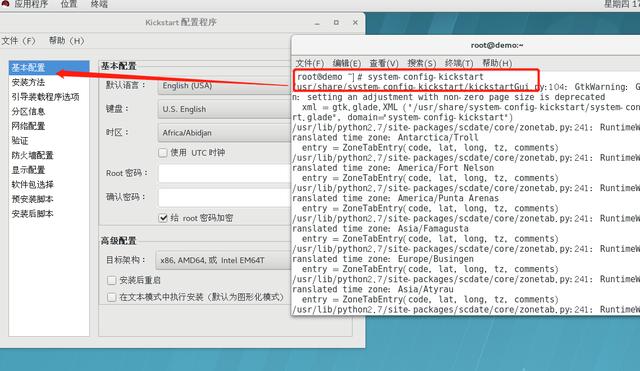Open the 时区 Africa/Abidjan dropdown
640x371 pixels.
point(224,133)
